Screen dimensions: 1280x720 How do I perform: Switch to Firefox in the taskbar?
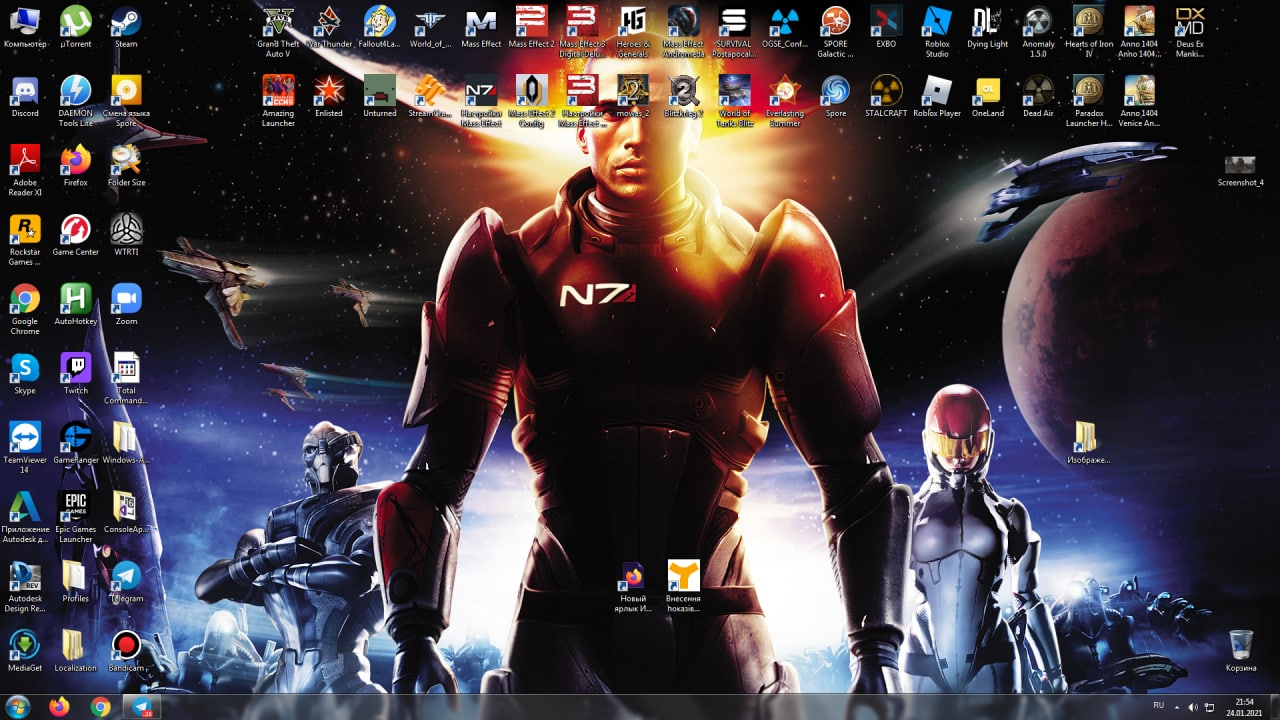[x=60, y=707]
